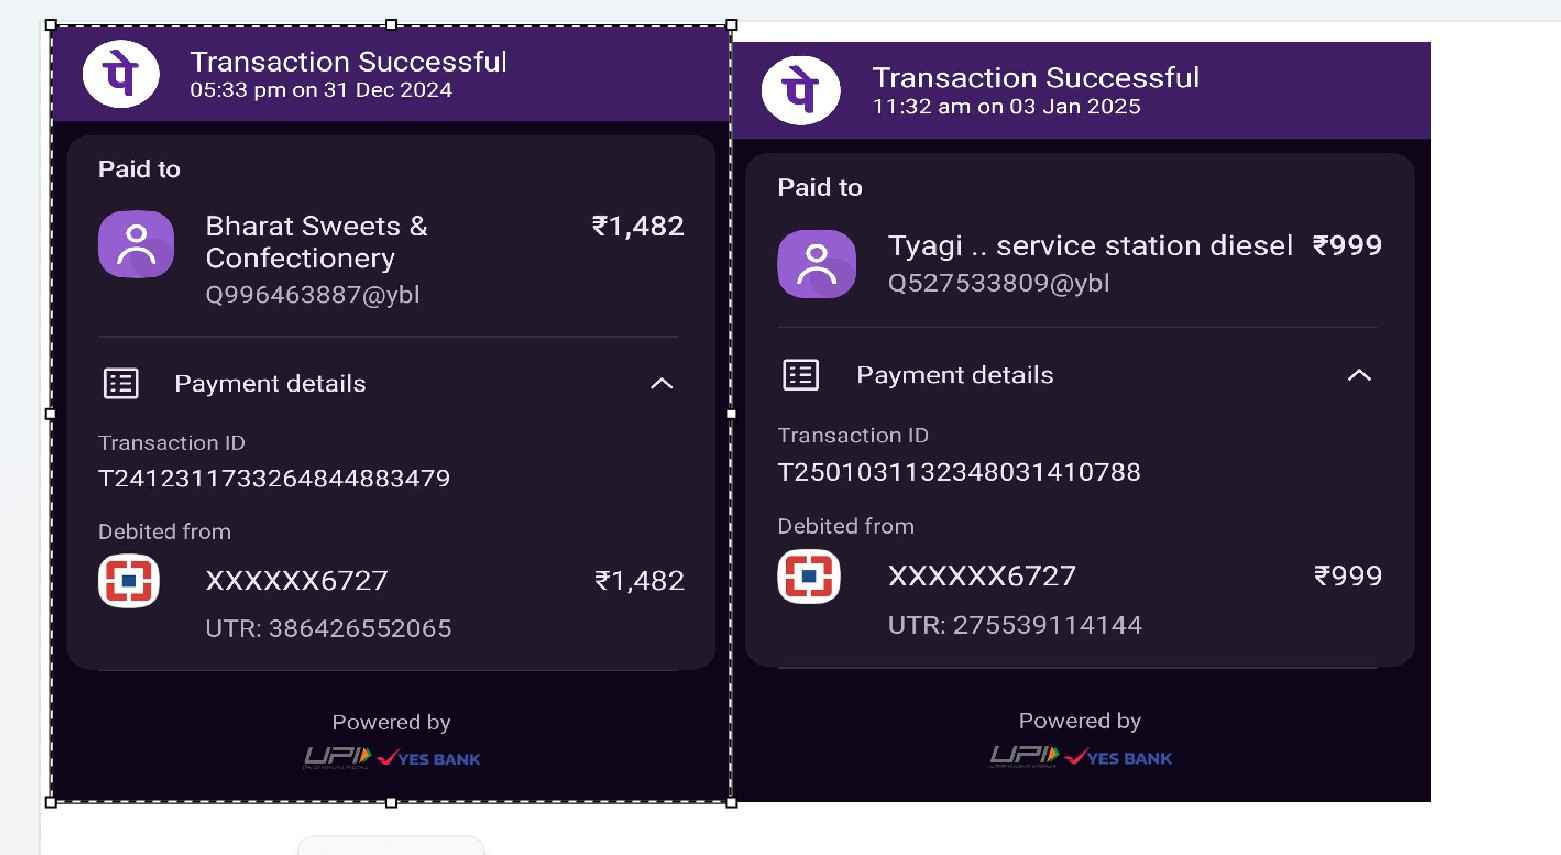Click UTR: 275539114144 text
Image resolution: width=1561 pixels, height=855 pixels.
coord(1015,625)
